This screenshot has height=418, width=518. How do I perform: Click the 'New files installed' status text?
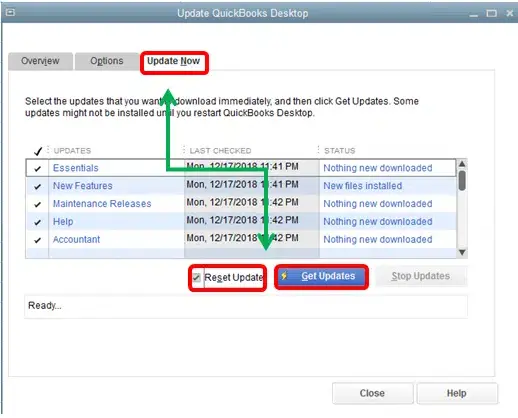[x=363, y=186]
